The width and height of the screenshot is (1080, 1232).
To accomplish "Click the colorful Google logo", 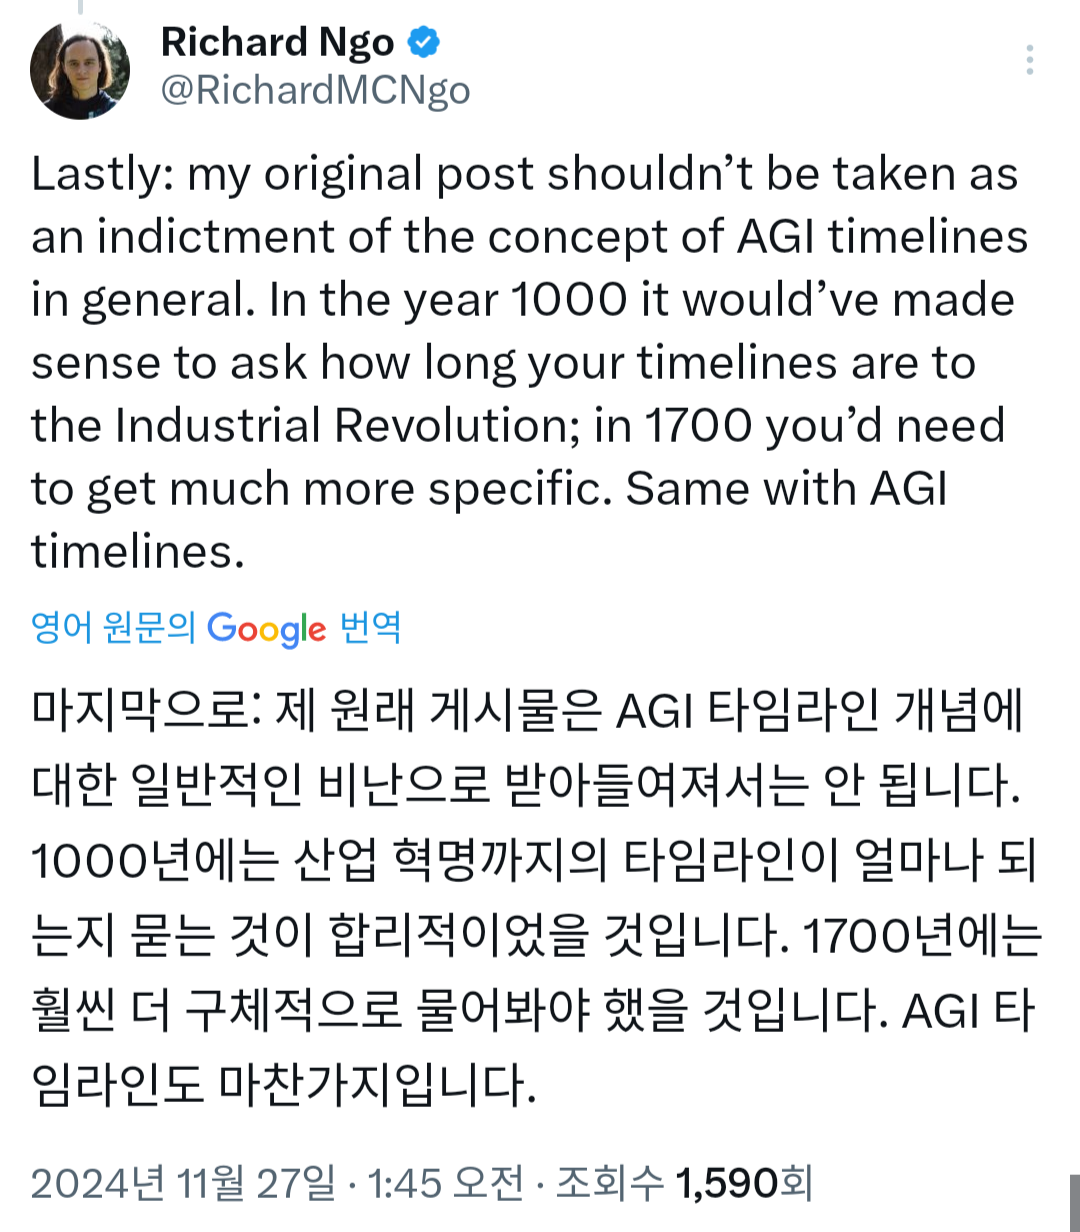I will tap(266, 629).
